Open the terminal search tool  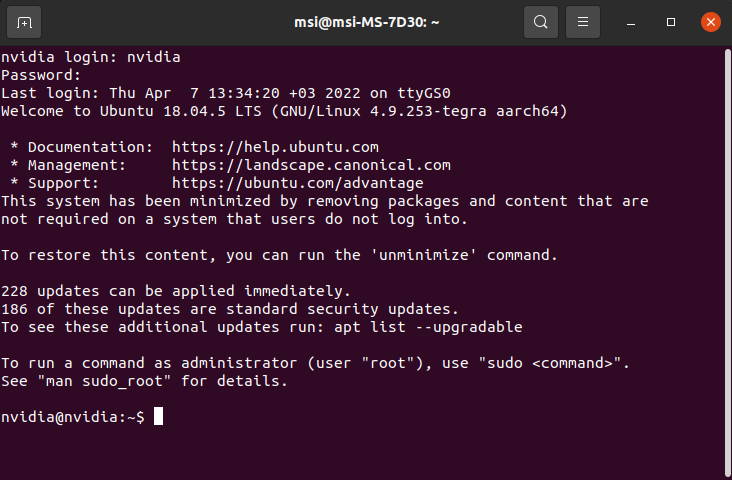coord(541,22)
